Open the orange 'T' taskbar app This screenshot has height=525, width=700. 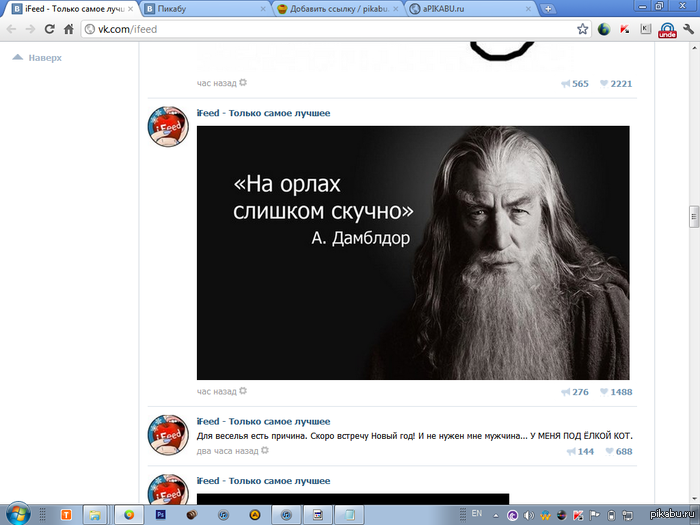point(66,515)
